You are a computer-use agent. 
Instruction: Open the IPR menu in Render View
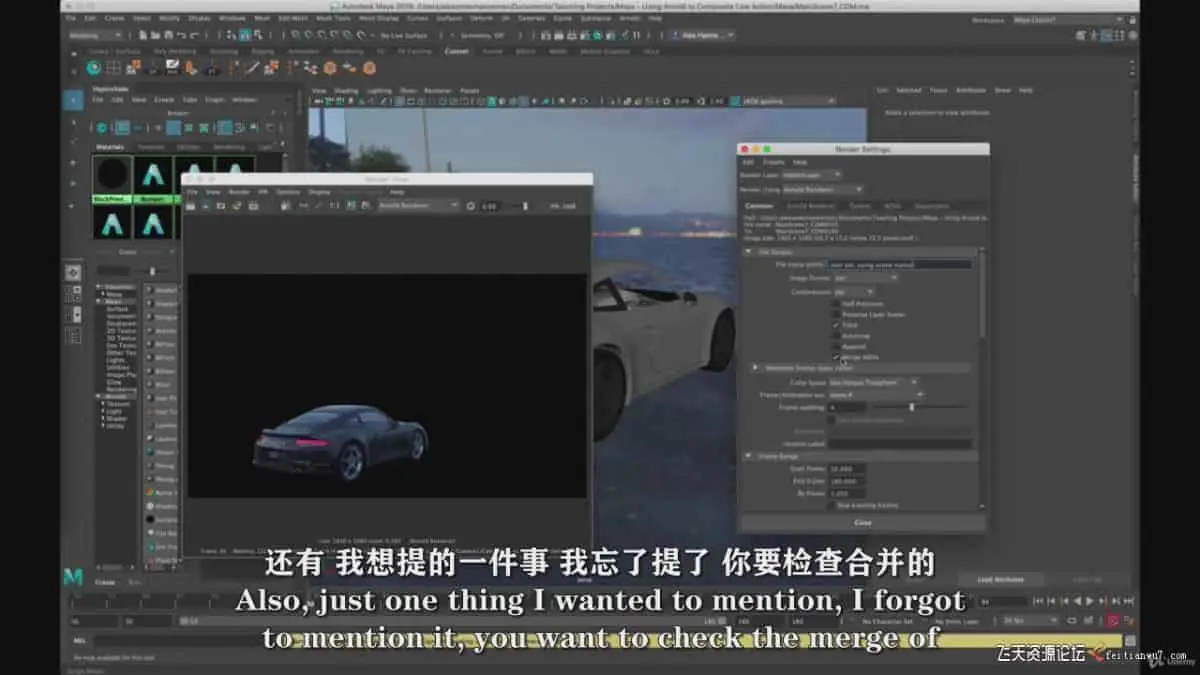(x=263, y=191)
